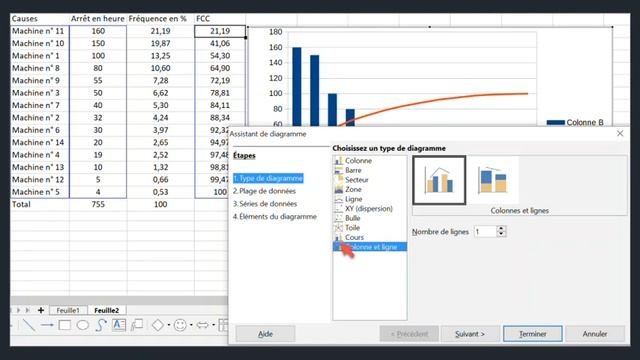
Task: Open Block Arrows dropdown arrow
Action: 213,325
